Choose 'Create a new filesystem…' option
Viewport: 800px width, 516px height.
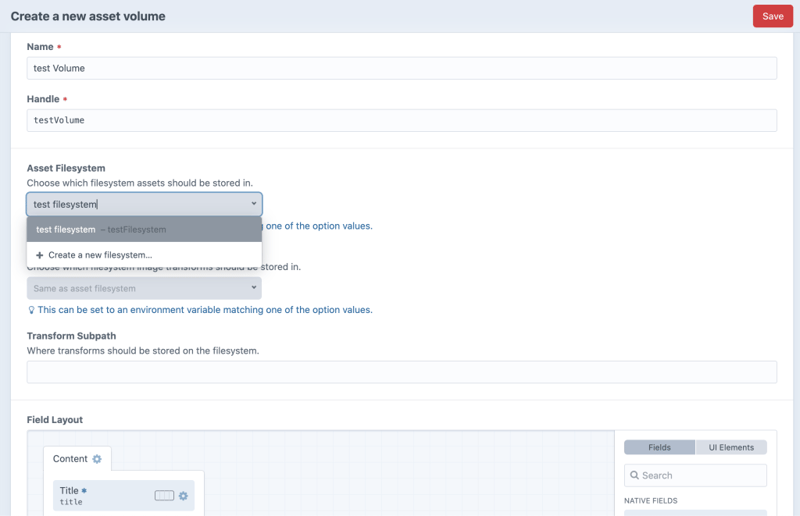100,255
